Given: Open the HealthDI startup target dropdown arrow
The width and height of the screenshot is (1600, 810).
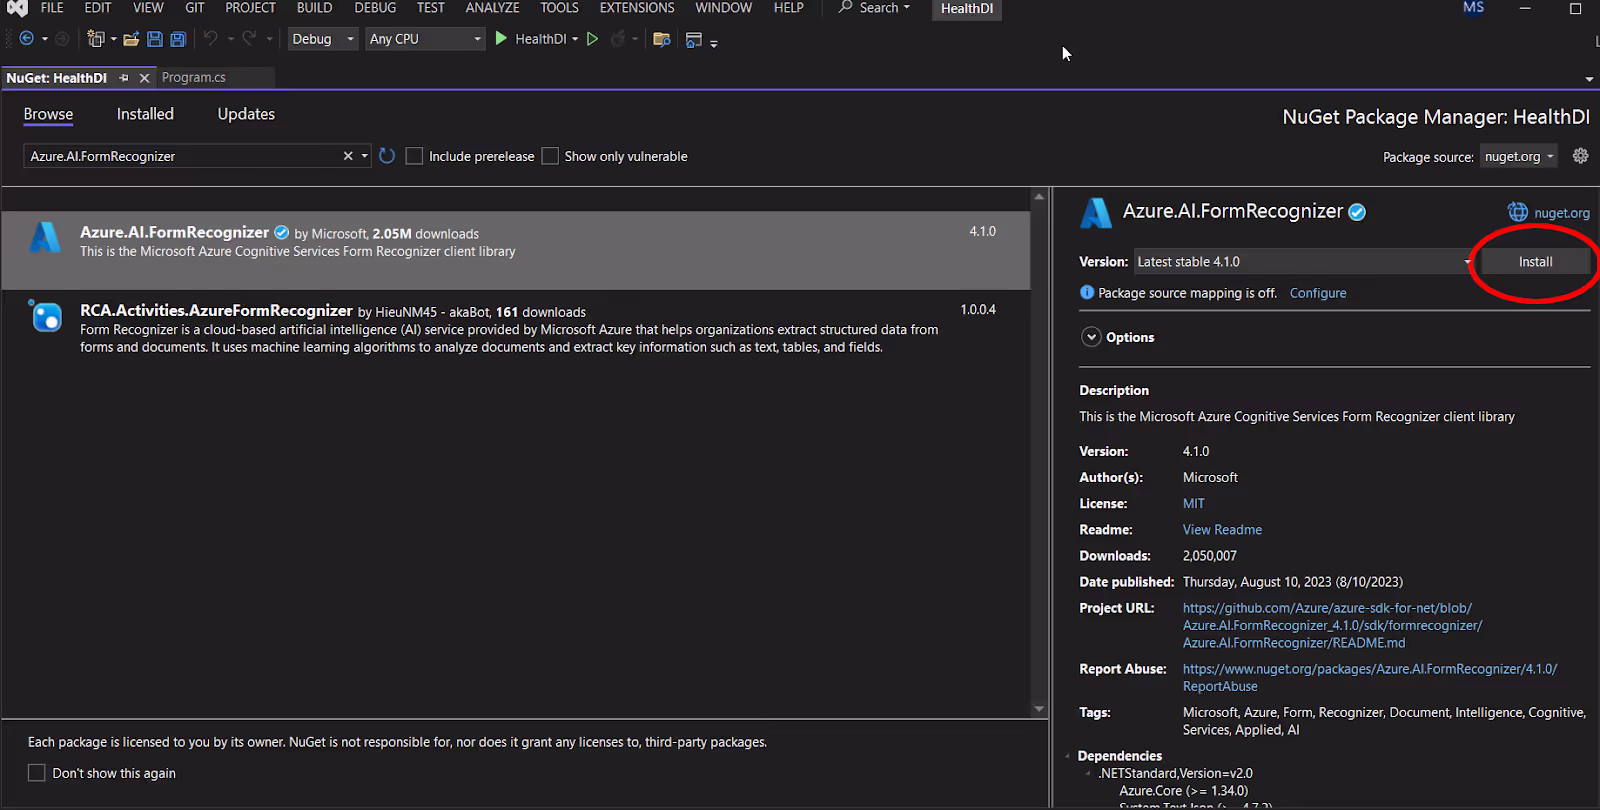Looking at the screenshot, I should (x=575, y=39).
